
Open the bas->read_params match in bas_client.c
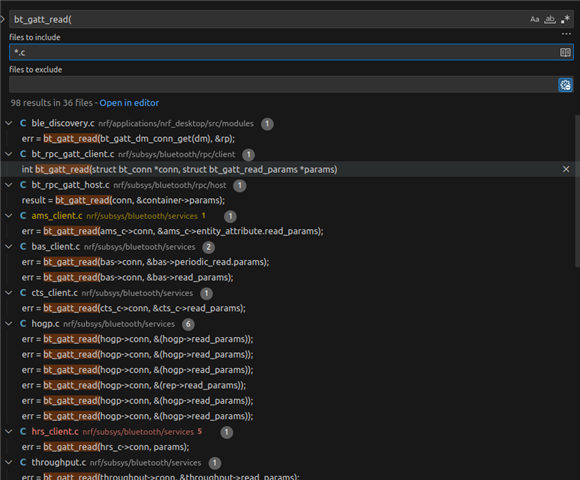128,277
